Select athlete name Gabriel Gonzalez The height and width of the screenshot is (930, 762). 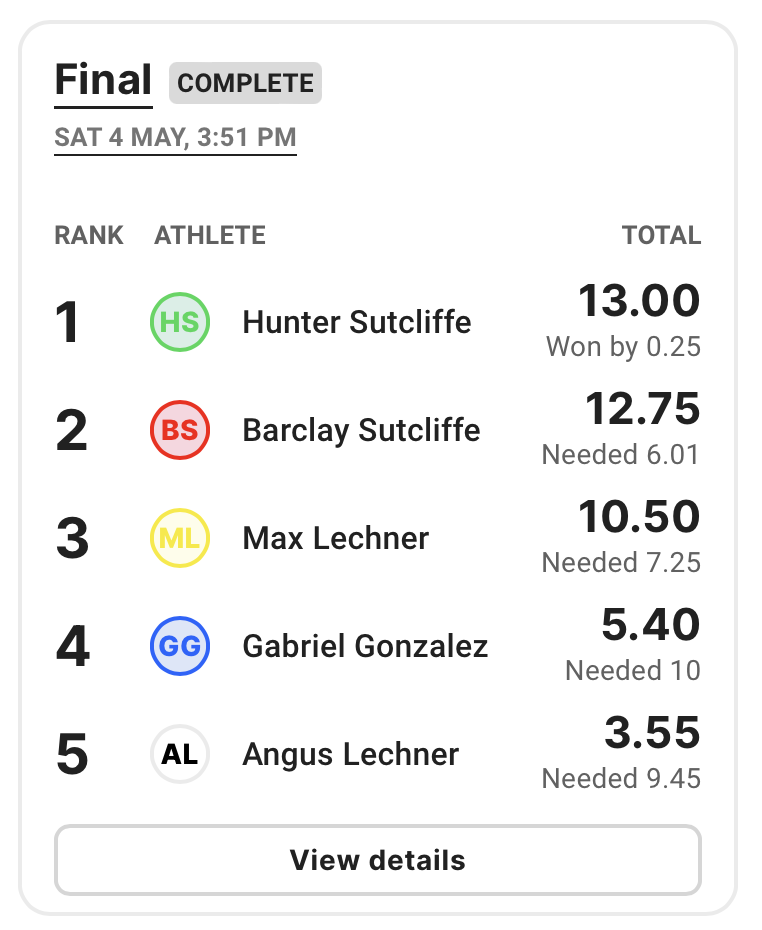365,646
